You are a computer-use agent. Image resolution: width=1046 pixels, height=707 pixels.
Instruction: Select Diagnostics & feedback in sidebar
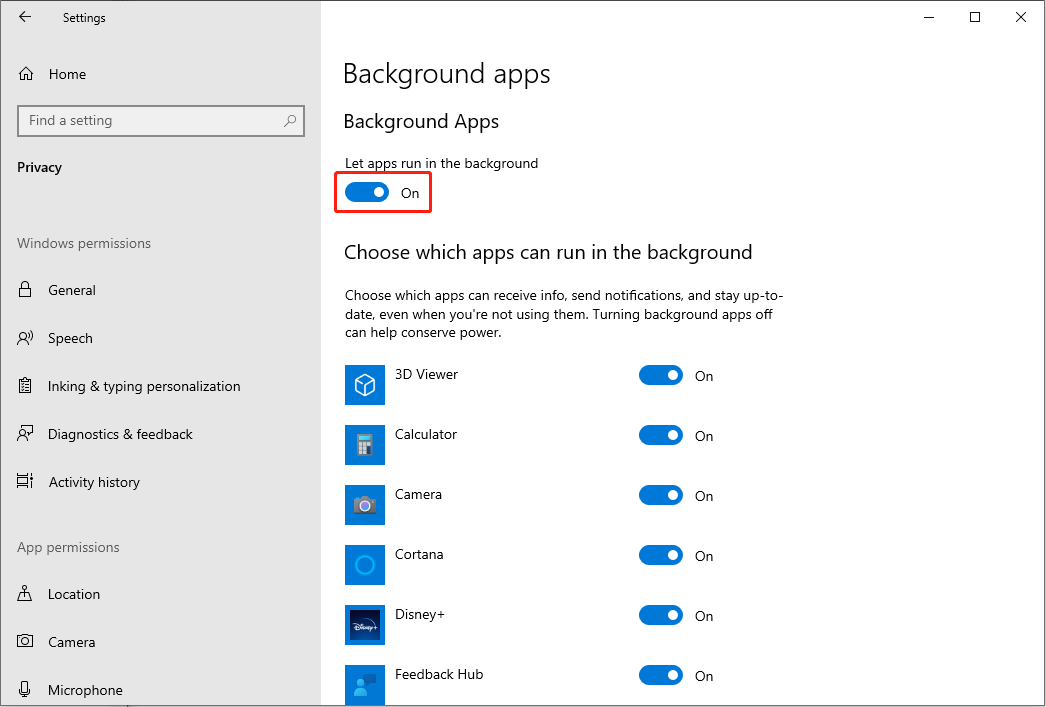(x=120, y=434)
